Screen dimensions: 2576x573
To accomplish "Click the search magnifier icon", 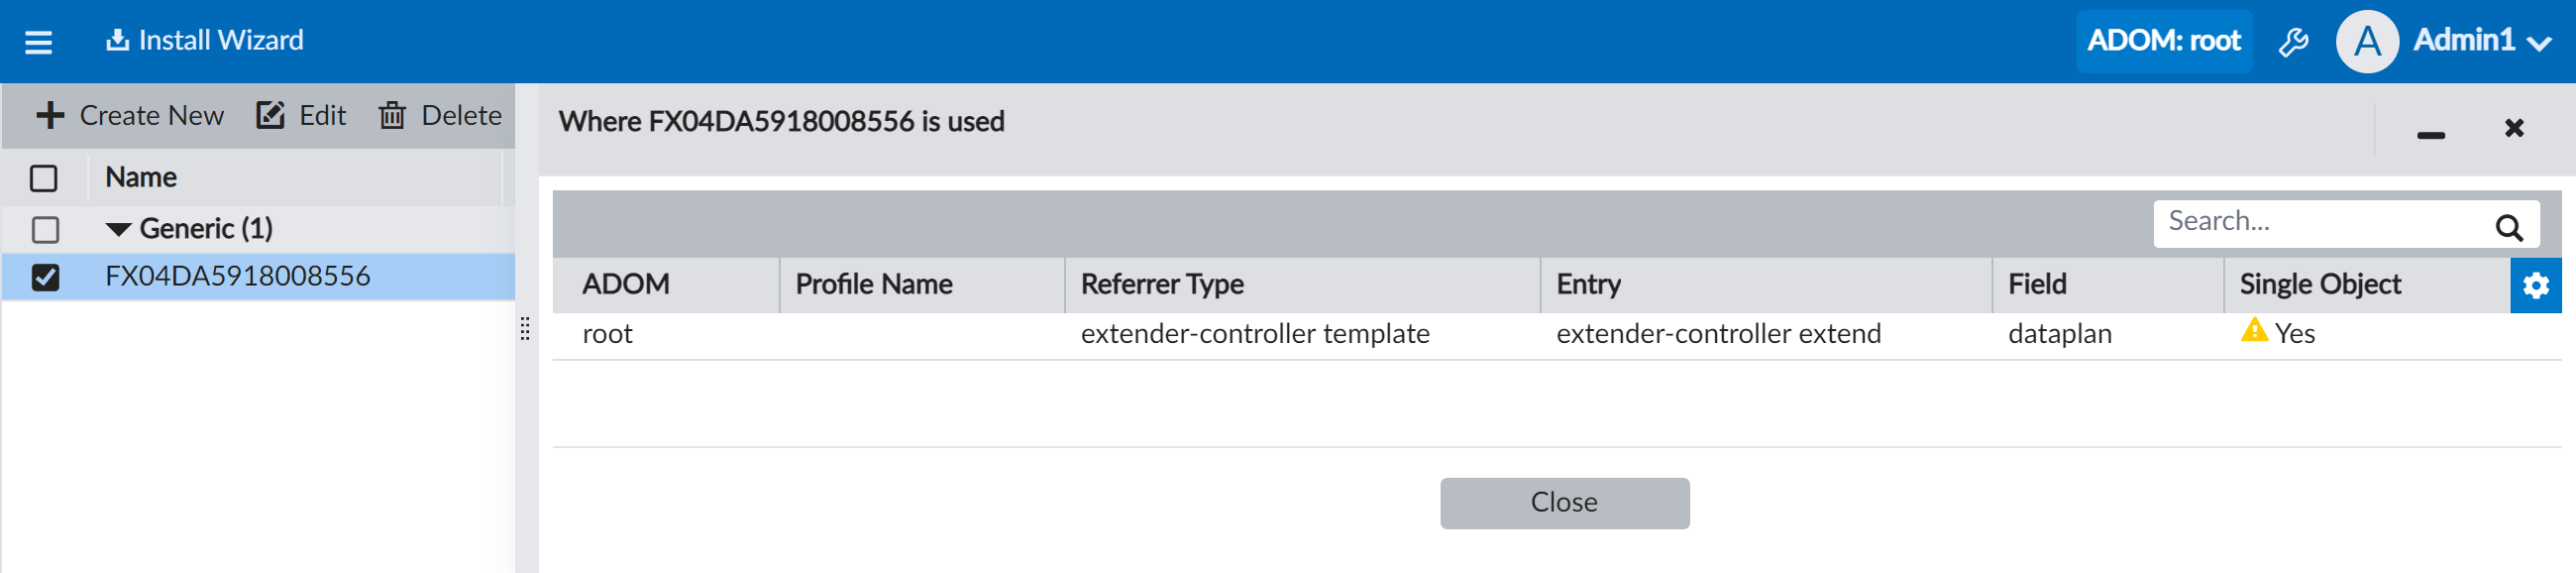I will tap(2508, 227).
